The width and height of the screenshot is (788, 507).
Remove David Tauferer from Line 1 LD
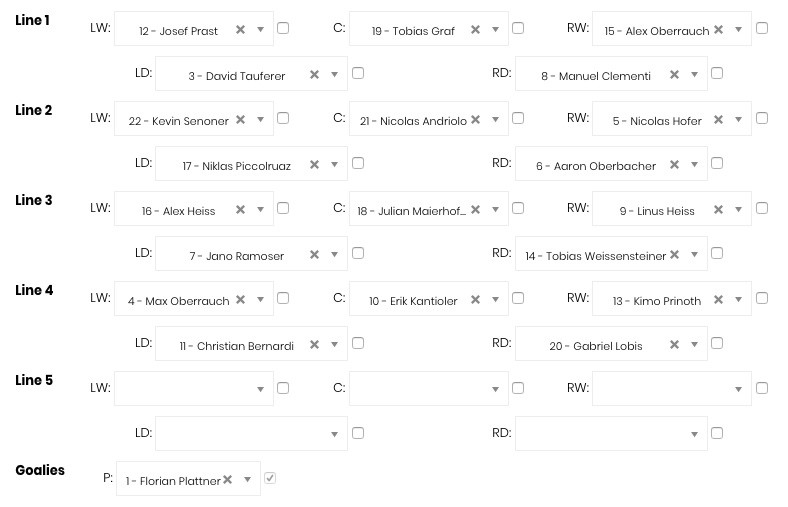(314, 75)
